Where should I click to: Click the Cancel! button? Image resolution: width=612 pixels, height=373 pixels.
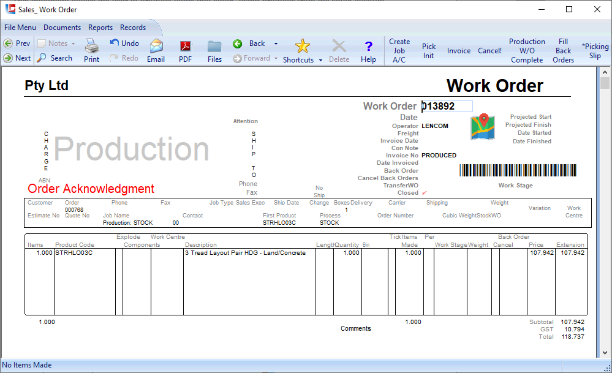tap(489, 51)
